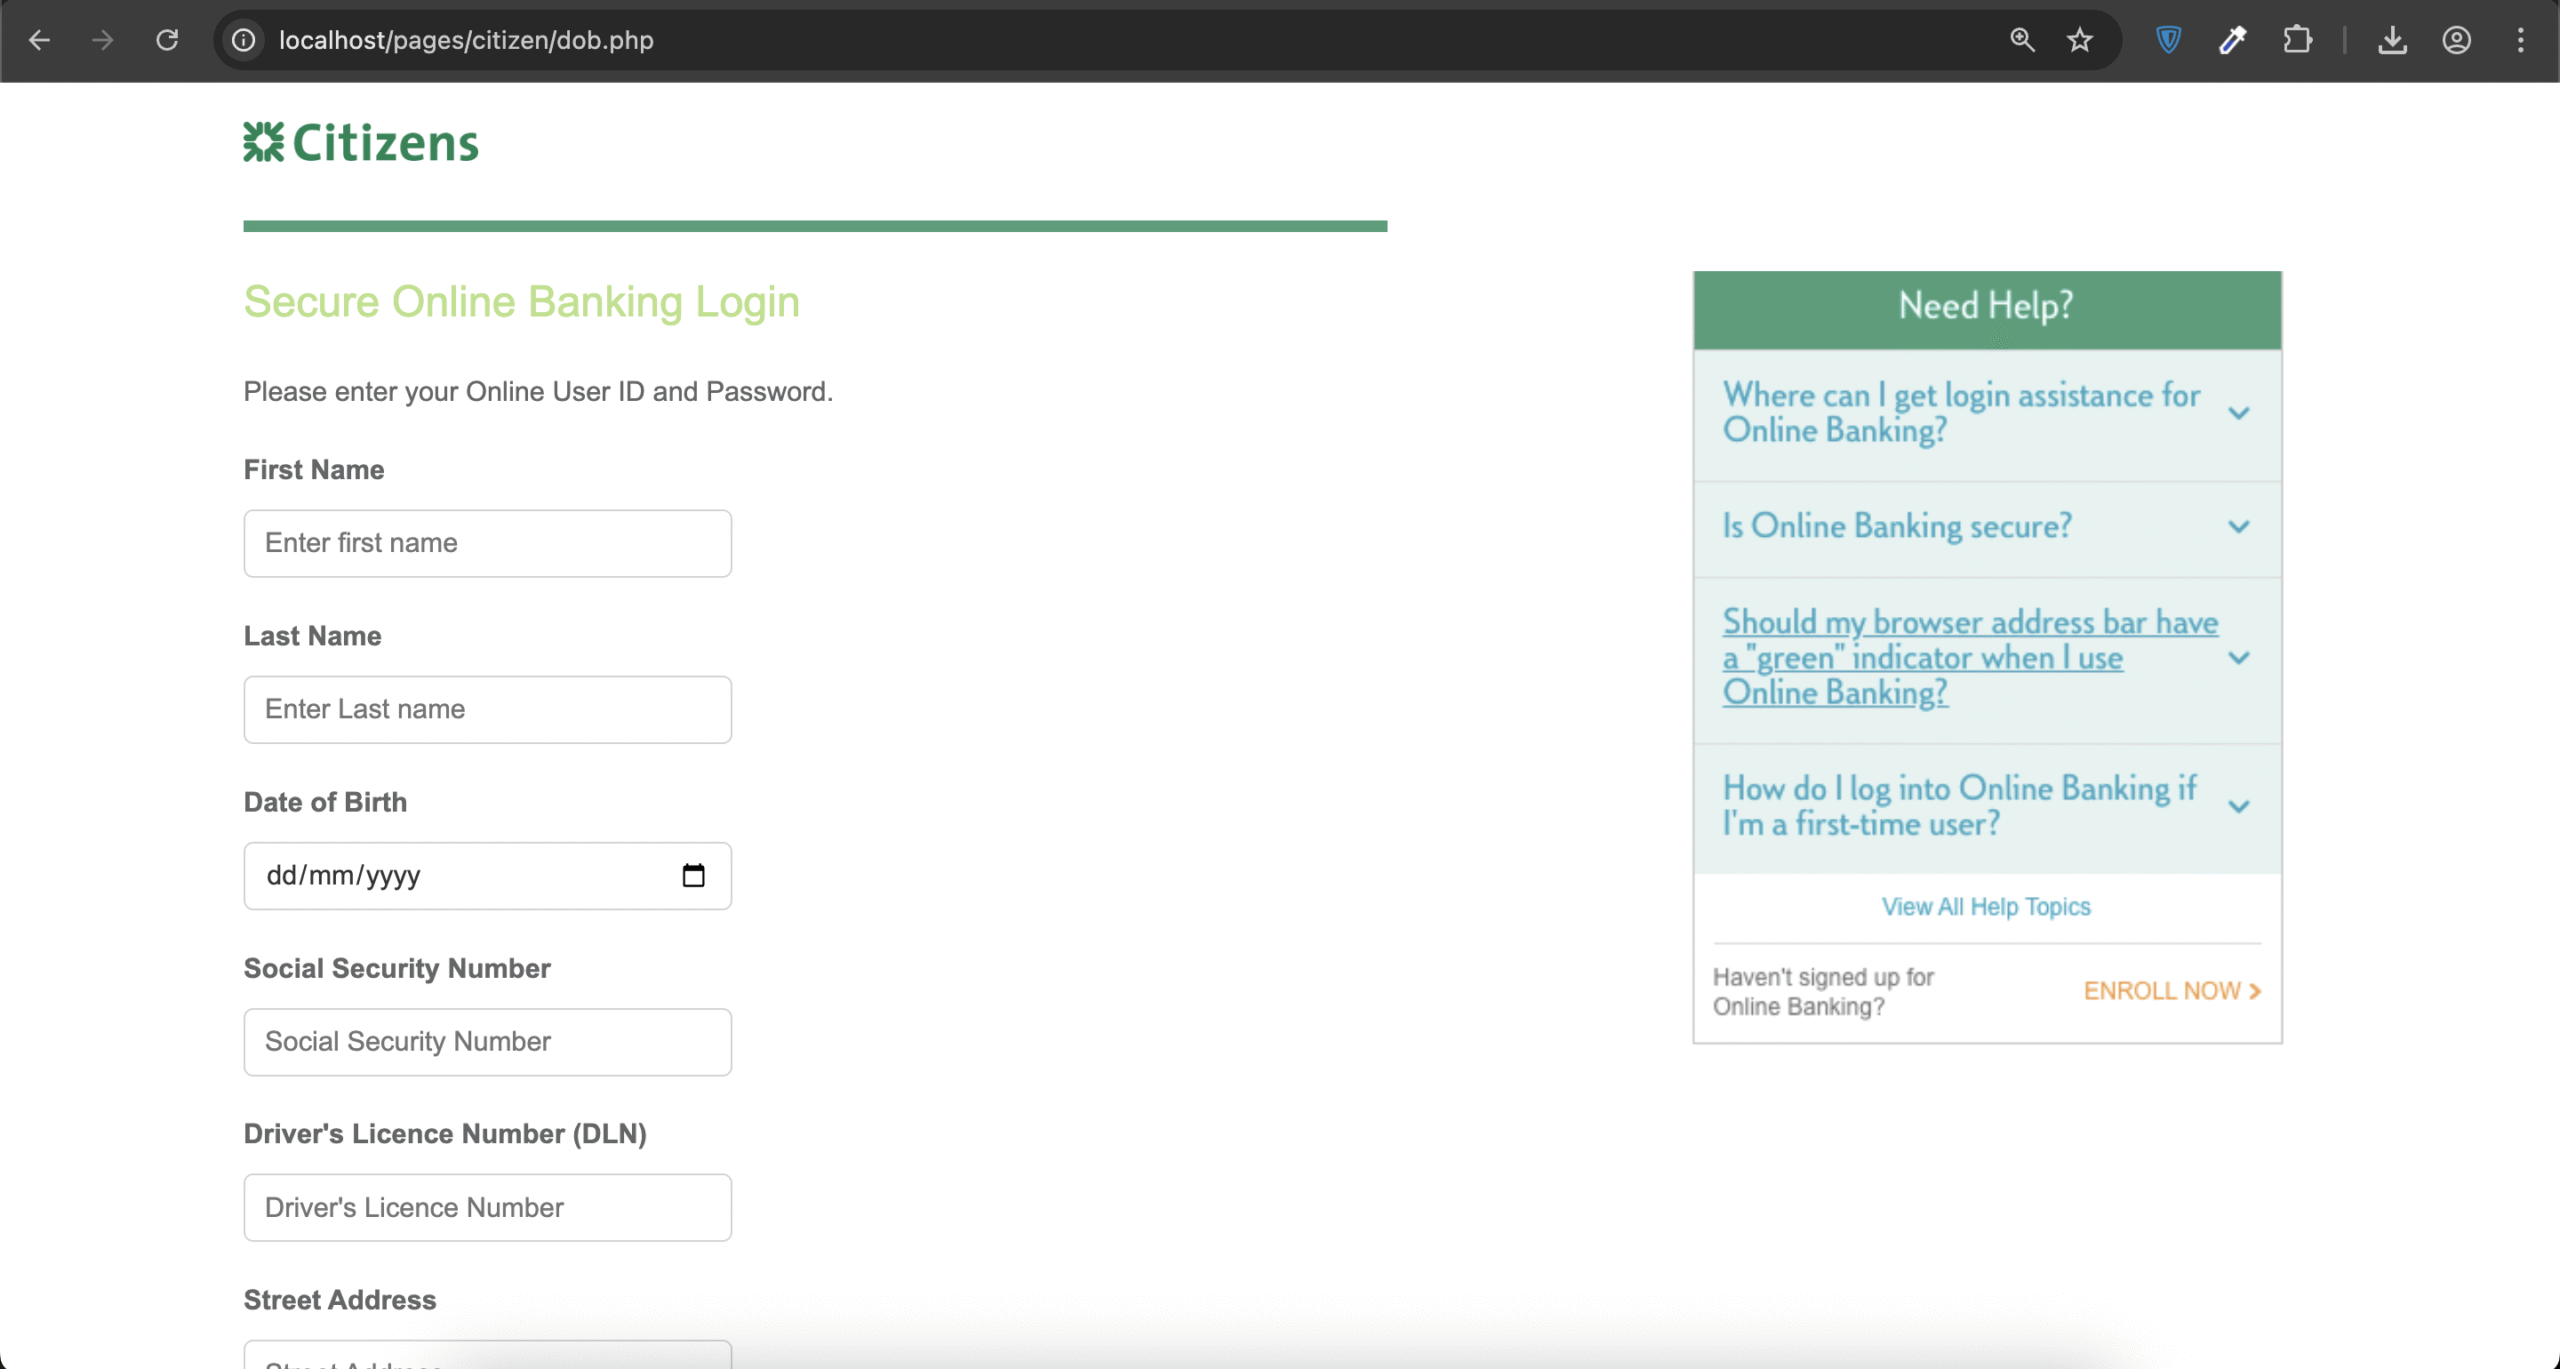Open the Chrome three-dot menu
Screen dimensions: 2560x1369
coord(2521,40)
